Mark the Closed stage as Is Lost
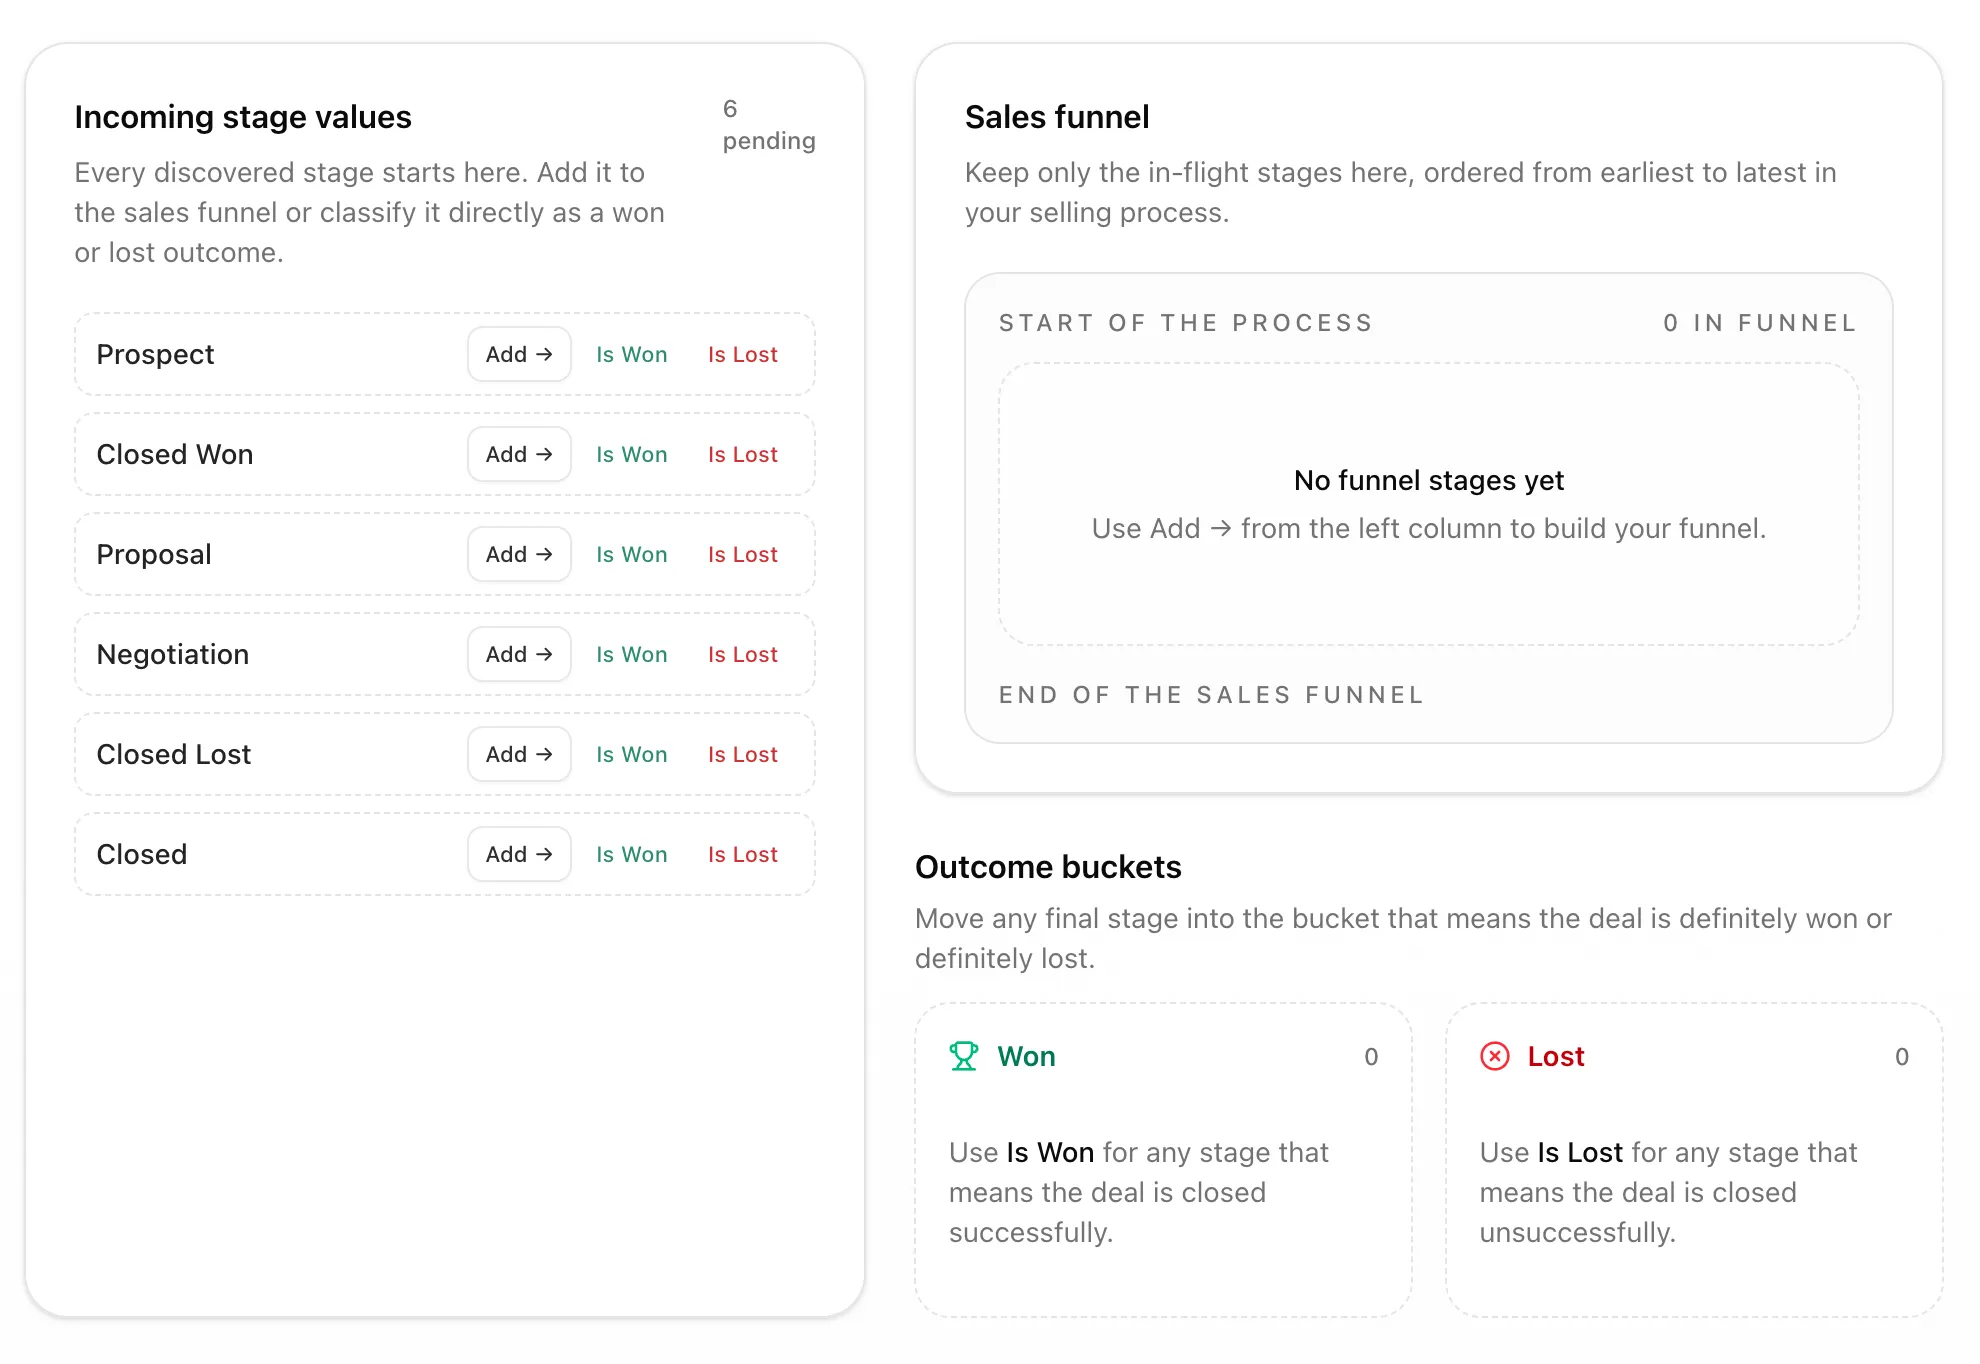 (743, 854)
